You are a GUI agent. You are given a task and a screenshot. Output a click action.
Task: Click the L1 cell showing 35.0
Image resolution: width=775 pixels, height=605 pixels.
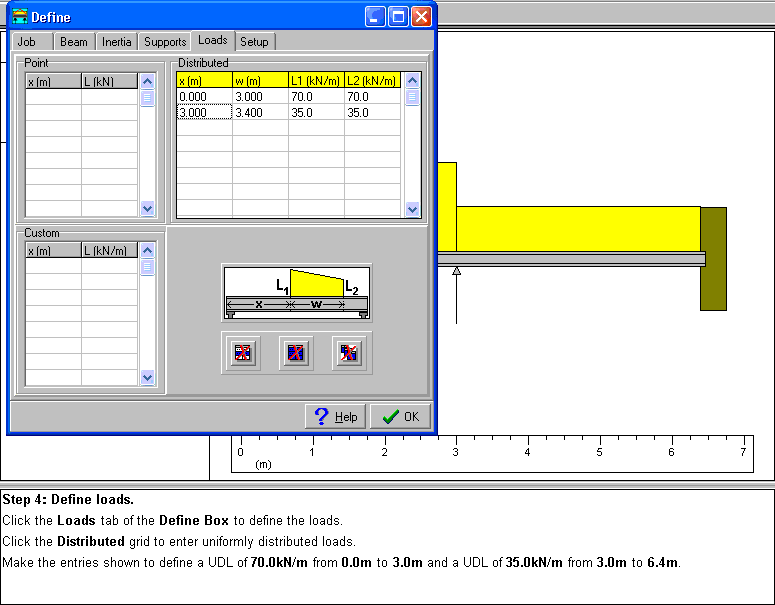tap(316, 113)
